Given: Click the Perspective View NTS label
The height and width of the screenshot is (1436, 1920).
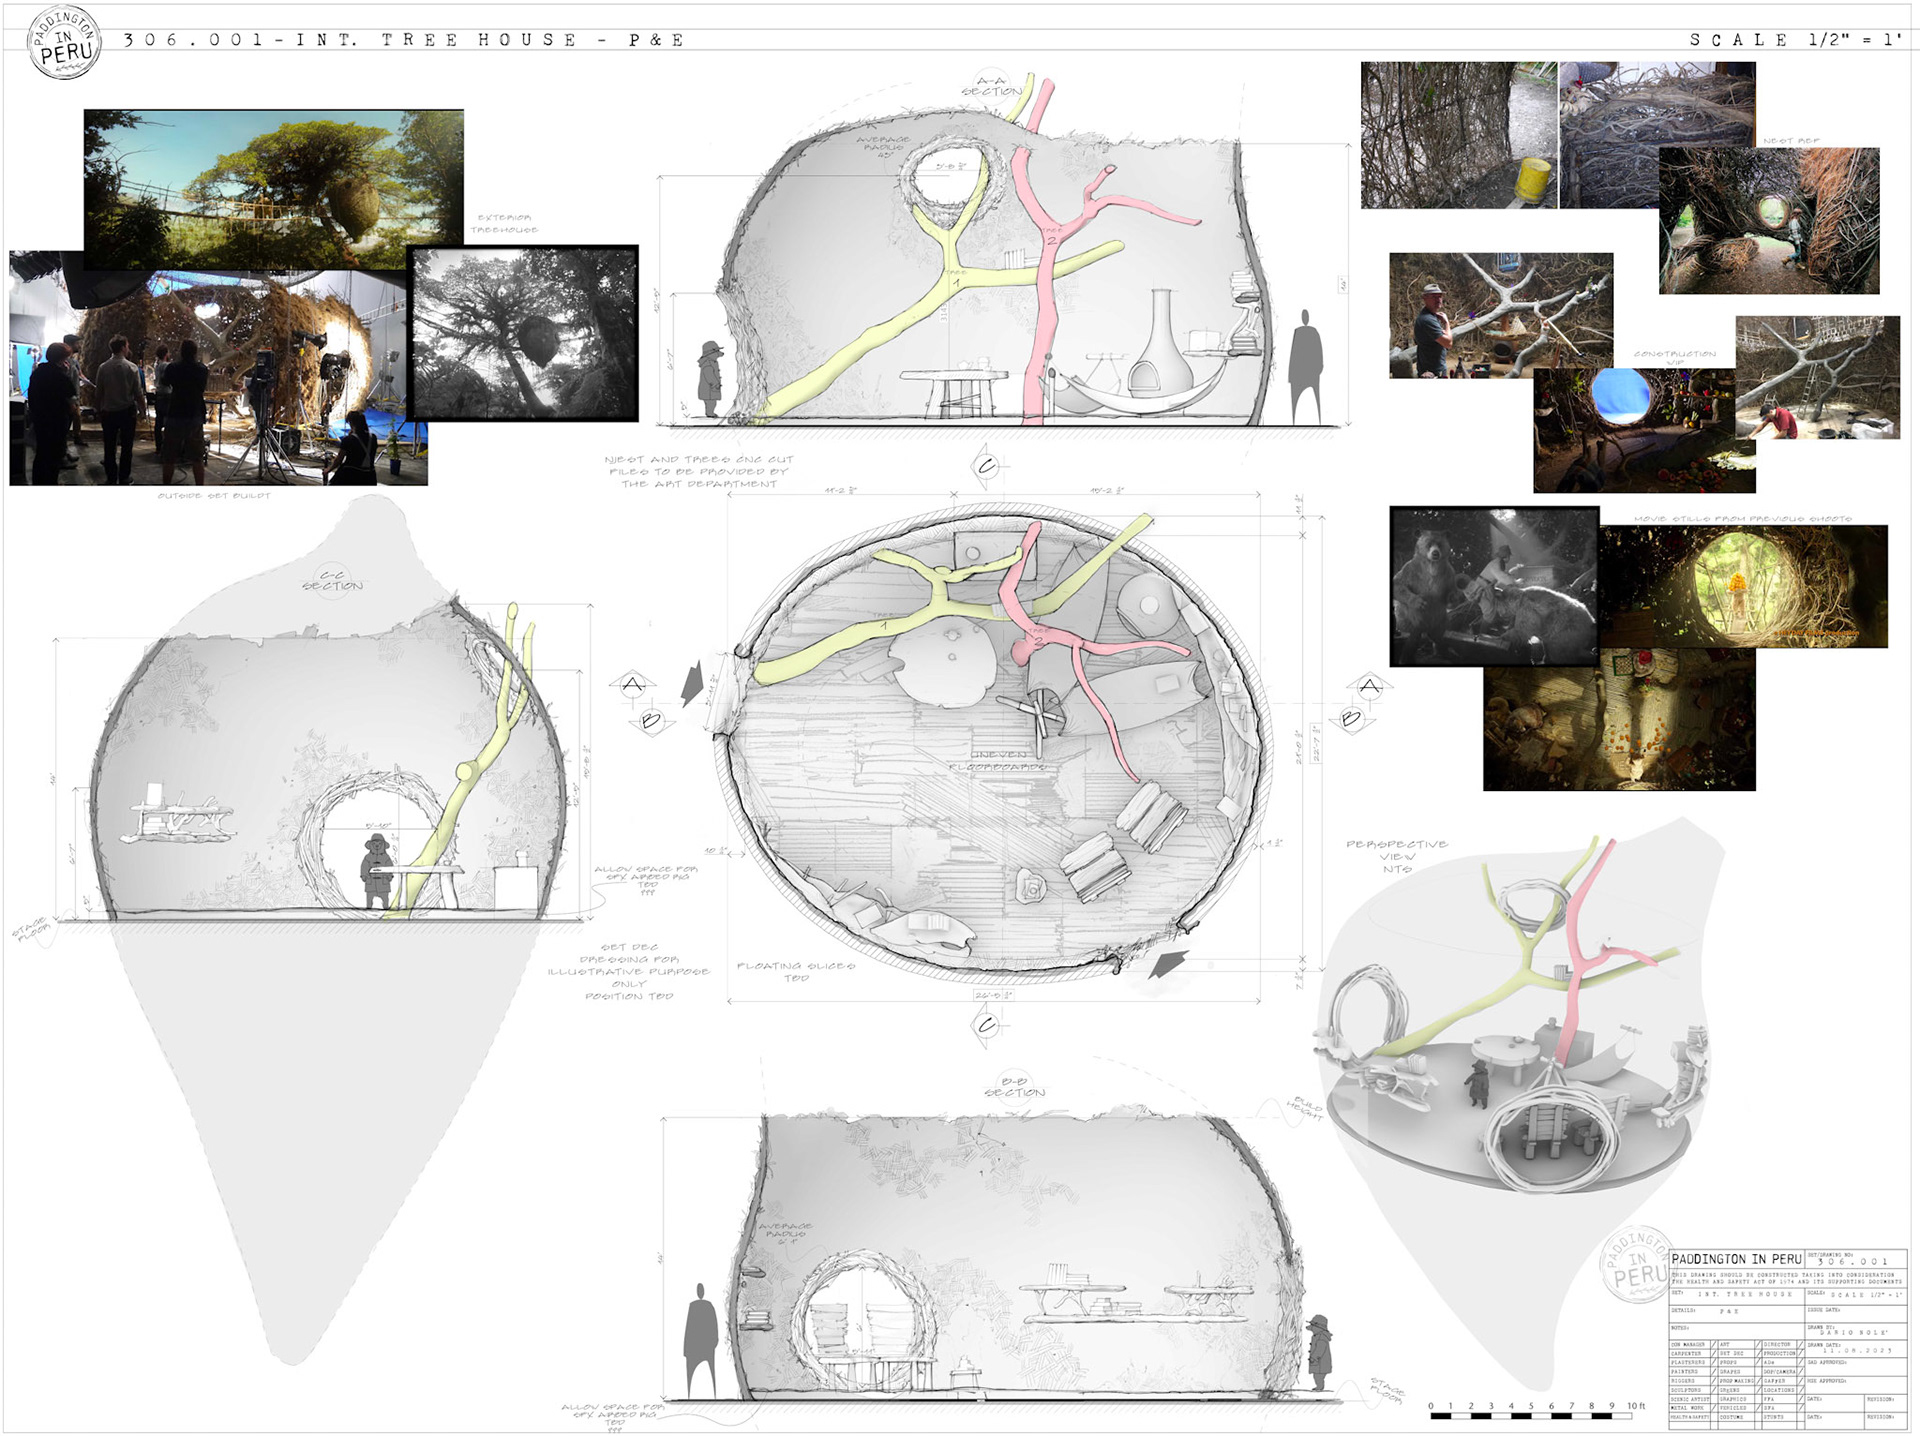Looking at the screenshot, I should [1396, 856].
